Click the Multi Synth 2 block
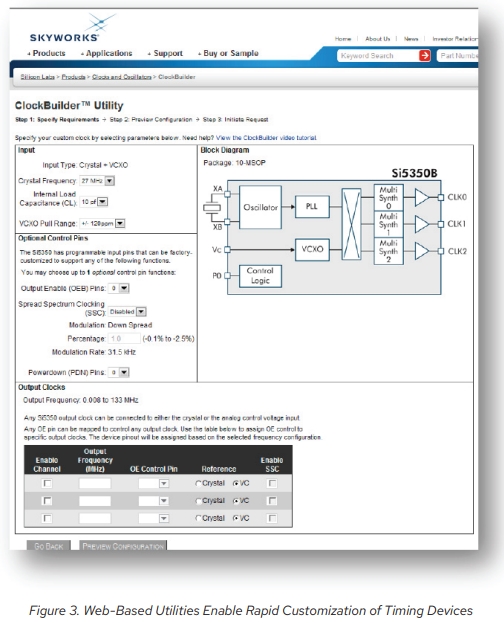The width and height of the screenshot is (504, 623). [388, 251]
